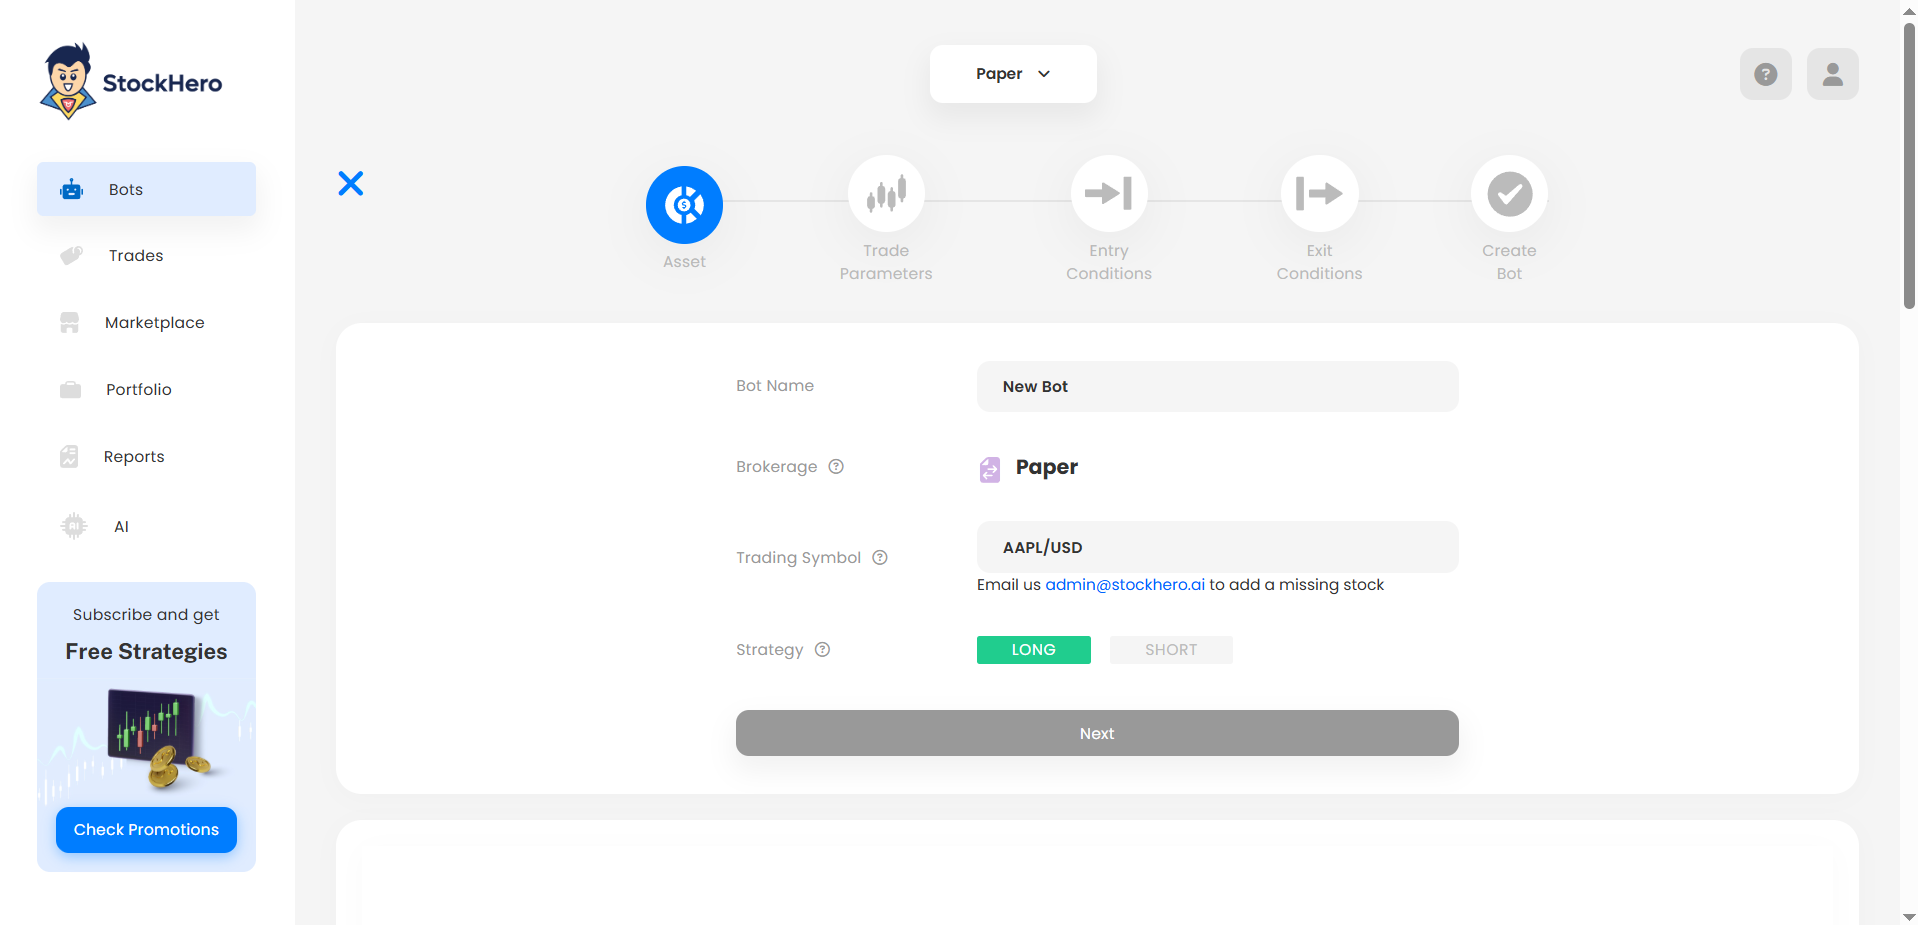The image size is (1918, 925).
Task: Click the admin@stockhero.ai email link
Action: coord(1125,585)
